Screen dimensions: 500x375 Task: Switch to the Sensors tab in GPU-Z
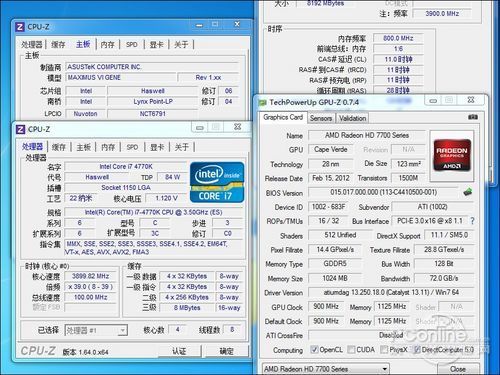(321, 118)
